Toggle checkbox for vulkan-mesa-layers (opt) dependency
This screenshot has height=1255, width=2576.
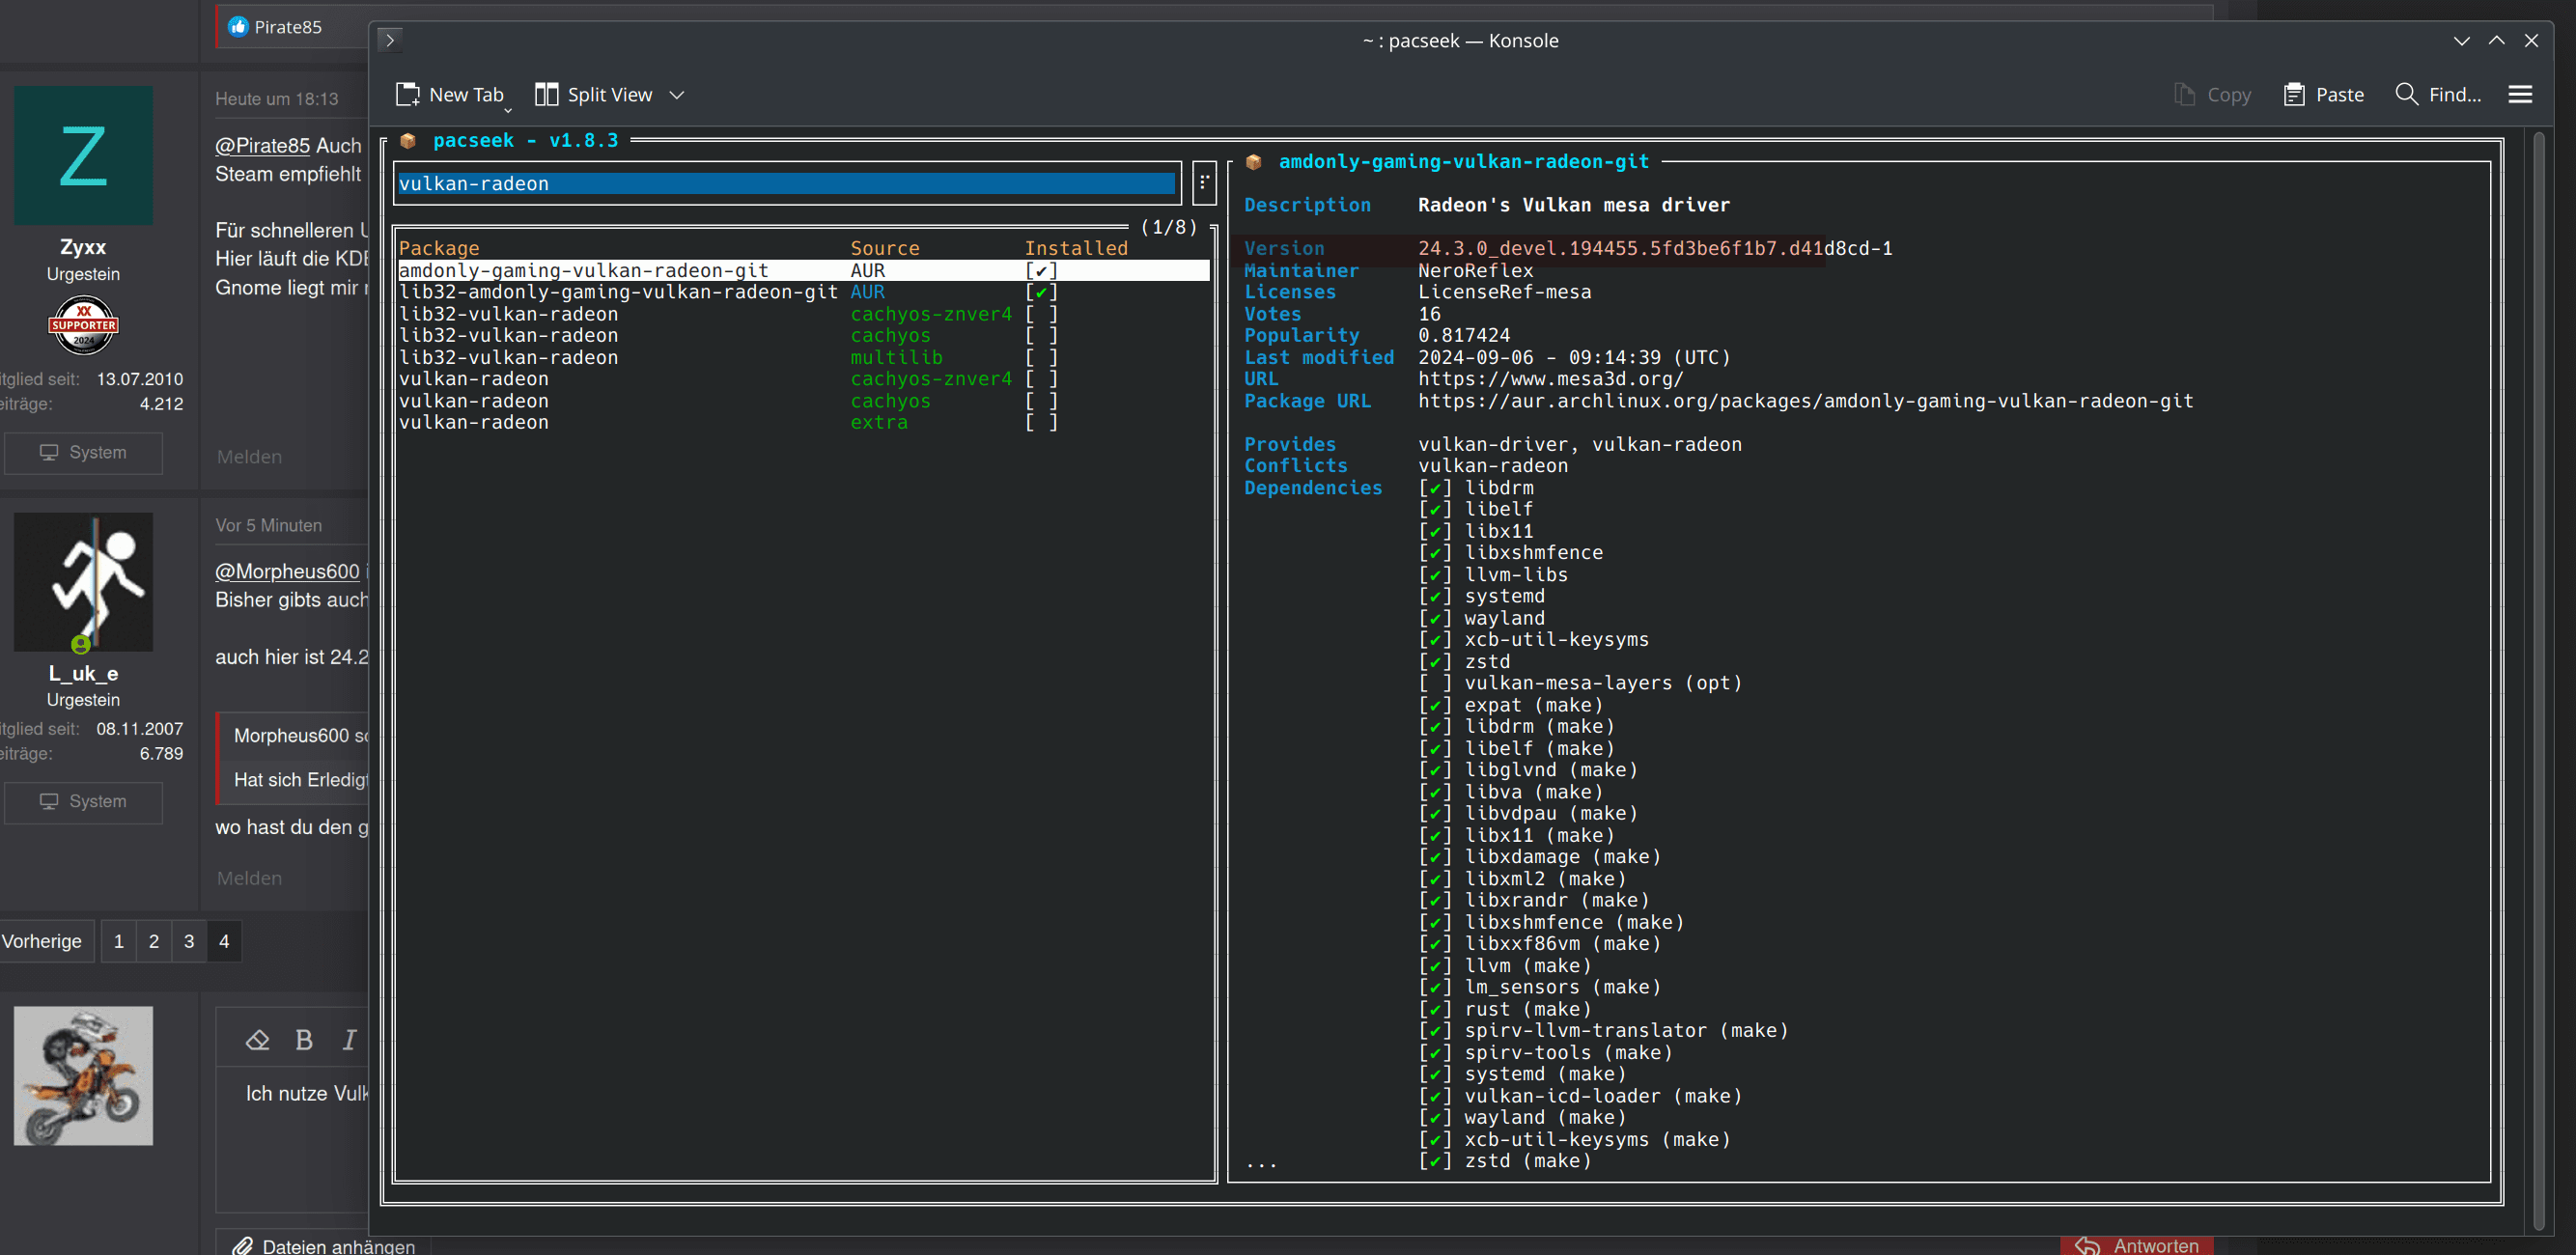pos(1434,684)
